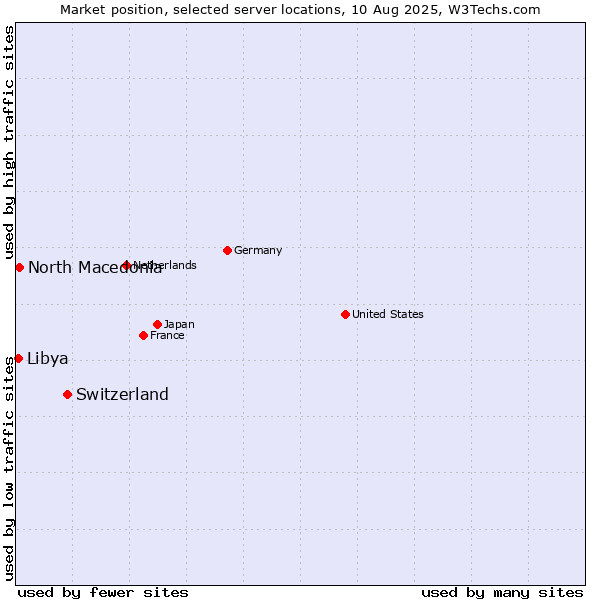Click the Libya red diamond marker

(x=18, y=359)
